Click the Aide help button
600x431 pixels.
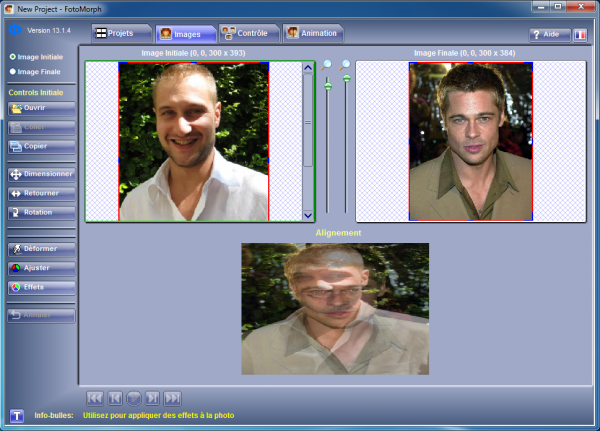(x=550, y=34)
